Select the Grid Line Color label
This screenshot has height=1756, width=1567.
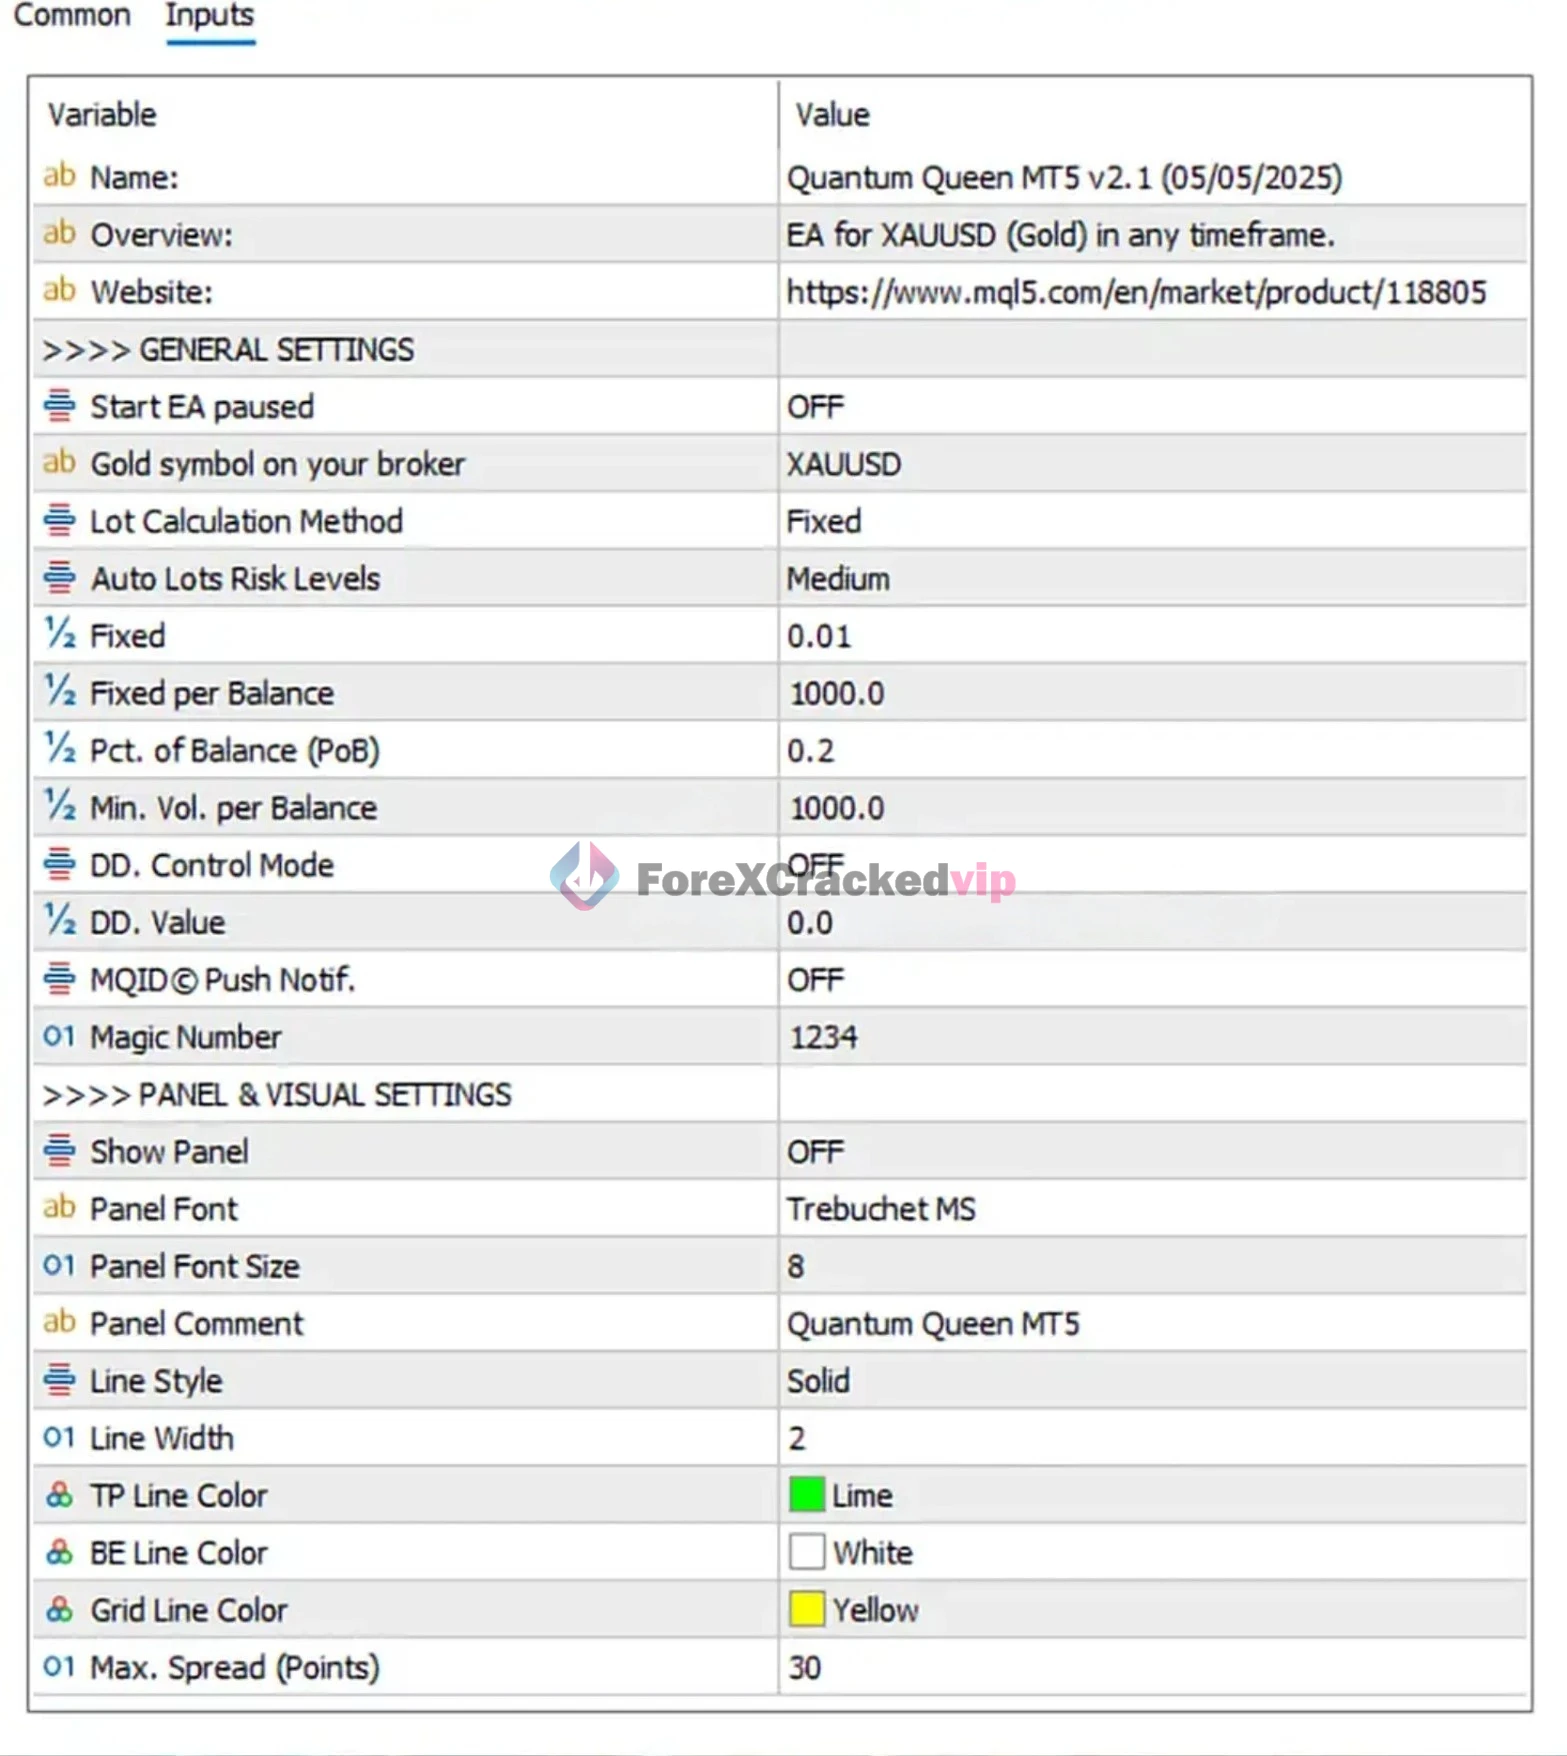tap(189, 1610)
